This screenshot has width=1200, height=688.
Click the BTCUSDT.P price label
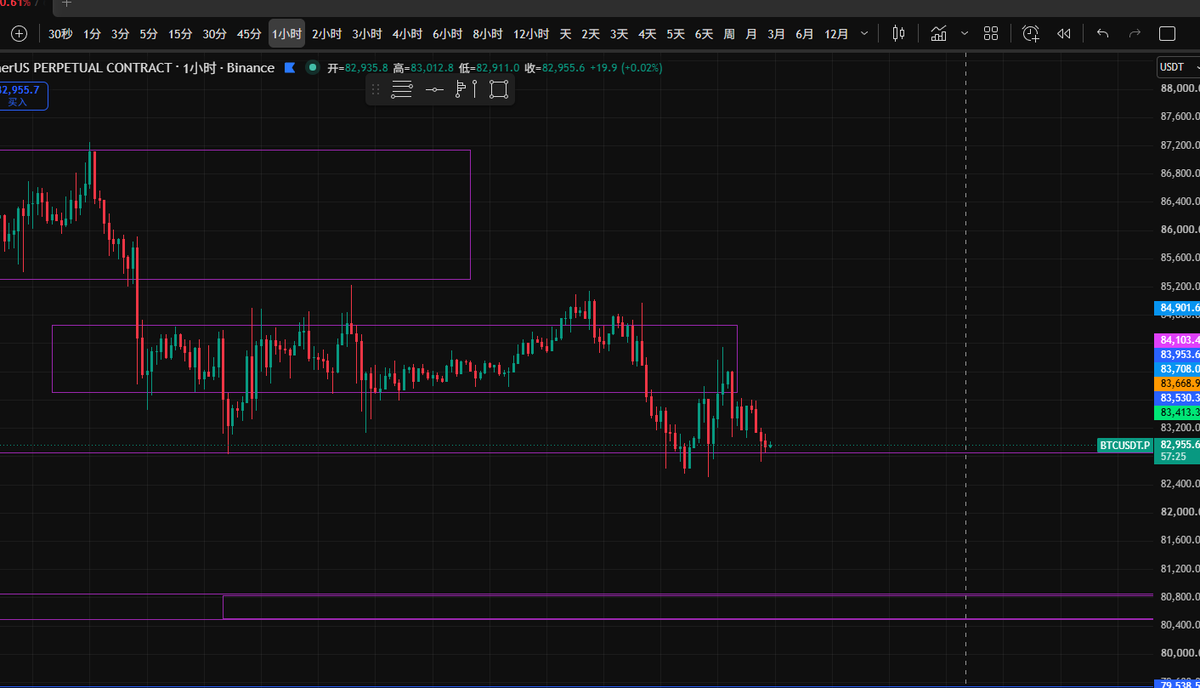(x=1125, y=444)
